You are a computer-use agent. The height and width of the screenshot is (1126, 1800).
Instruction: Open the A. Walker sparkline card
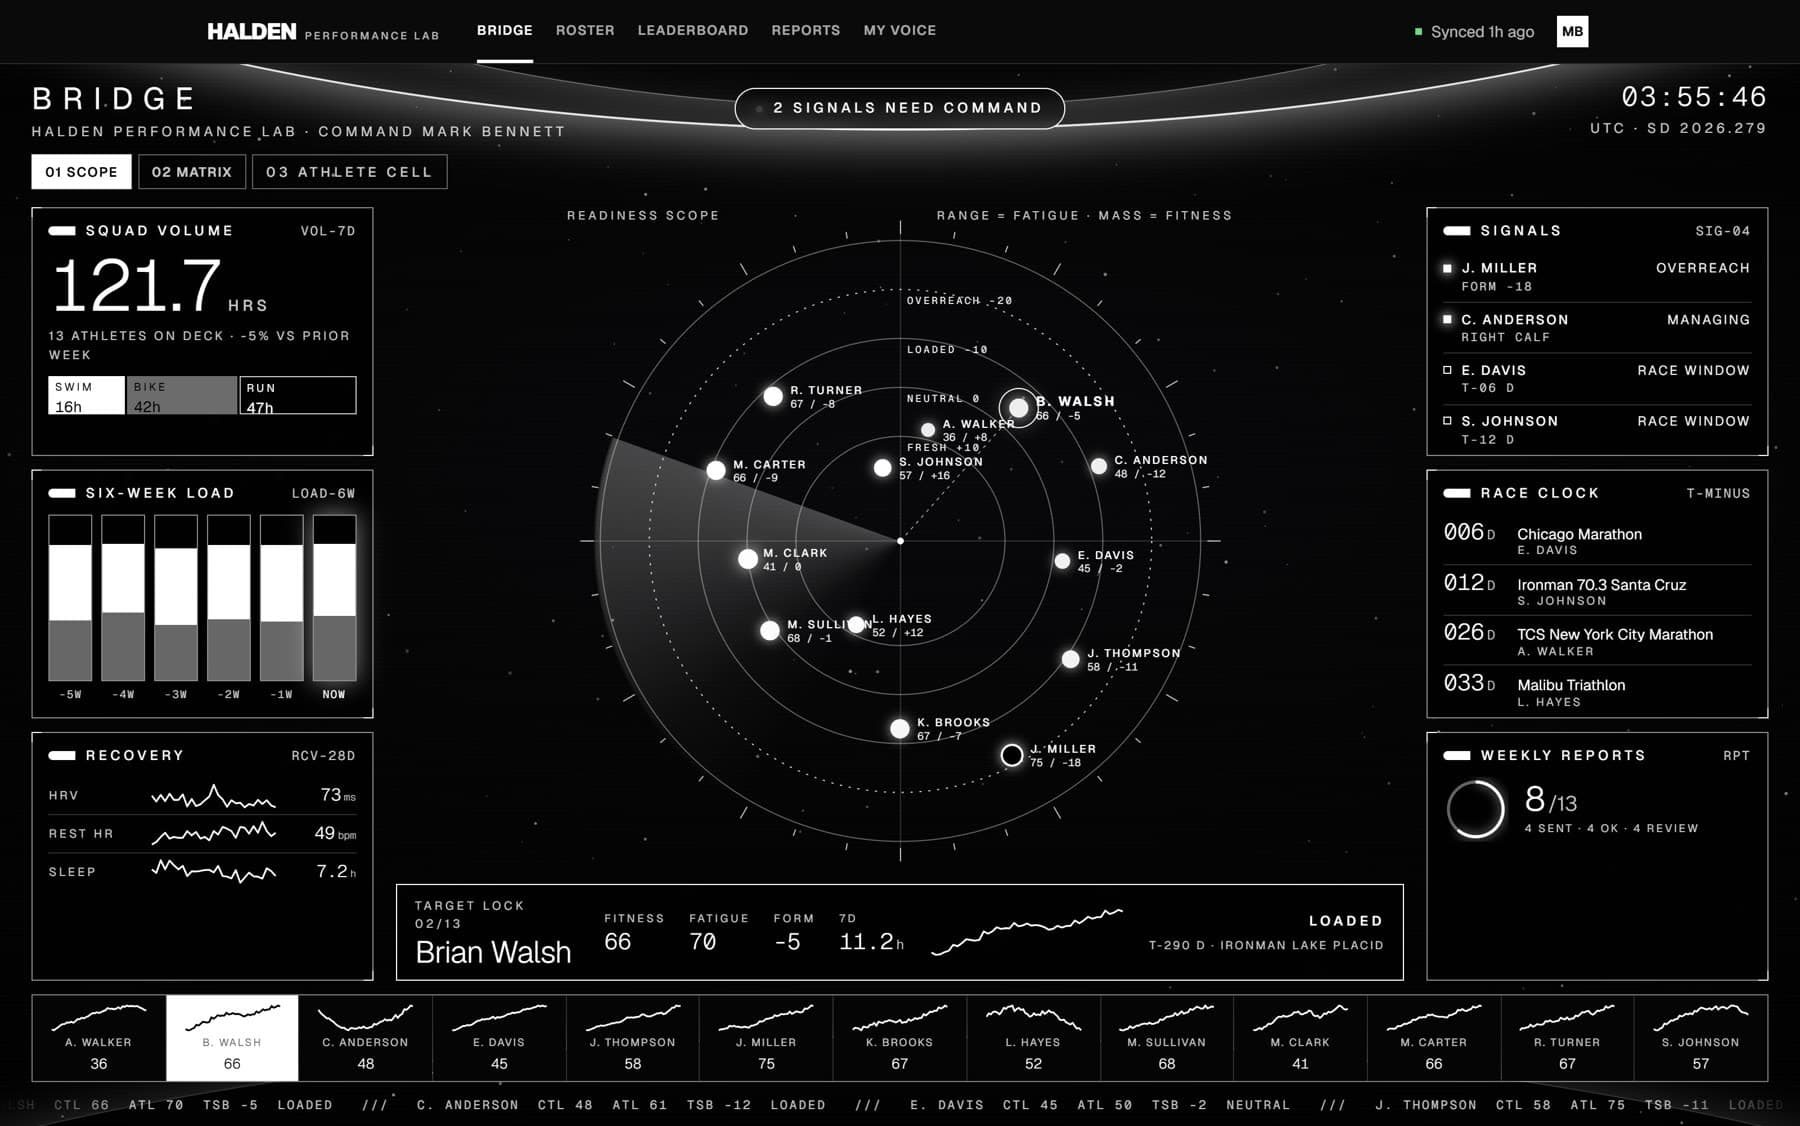(x=99, y=1038)
